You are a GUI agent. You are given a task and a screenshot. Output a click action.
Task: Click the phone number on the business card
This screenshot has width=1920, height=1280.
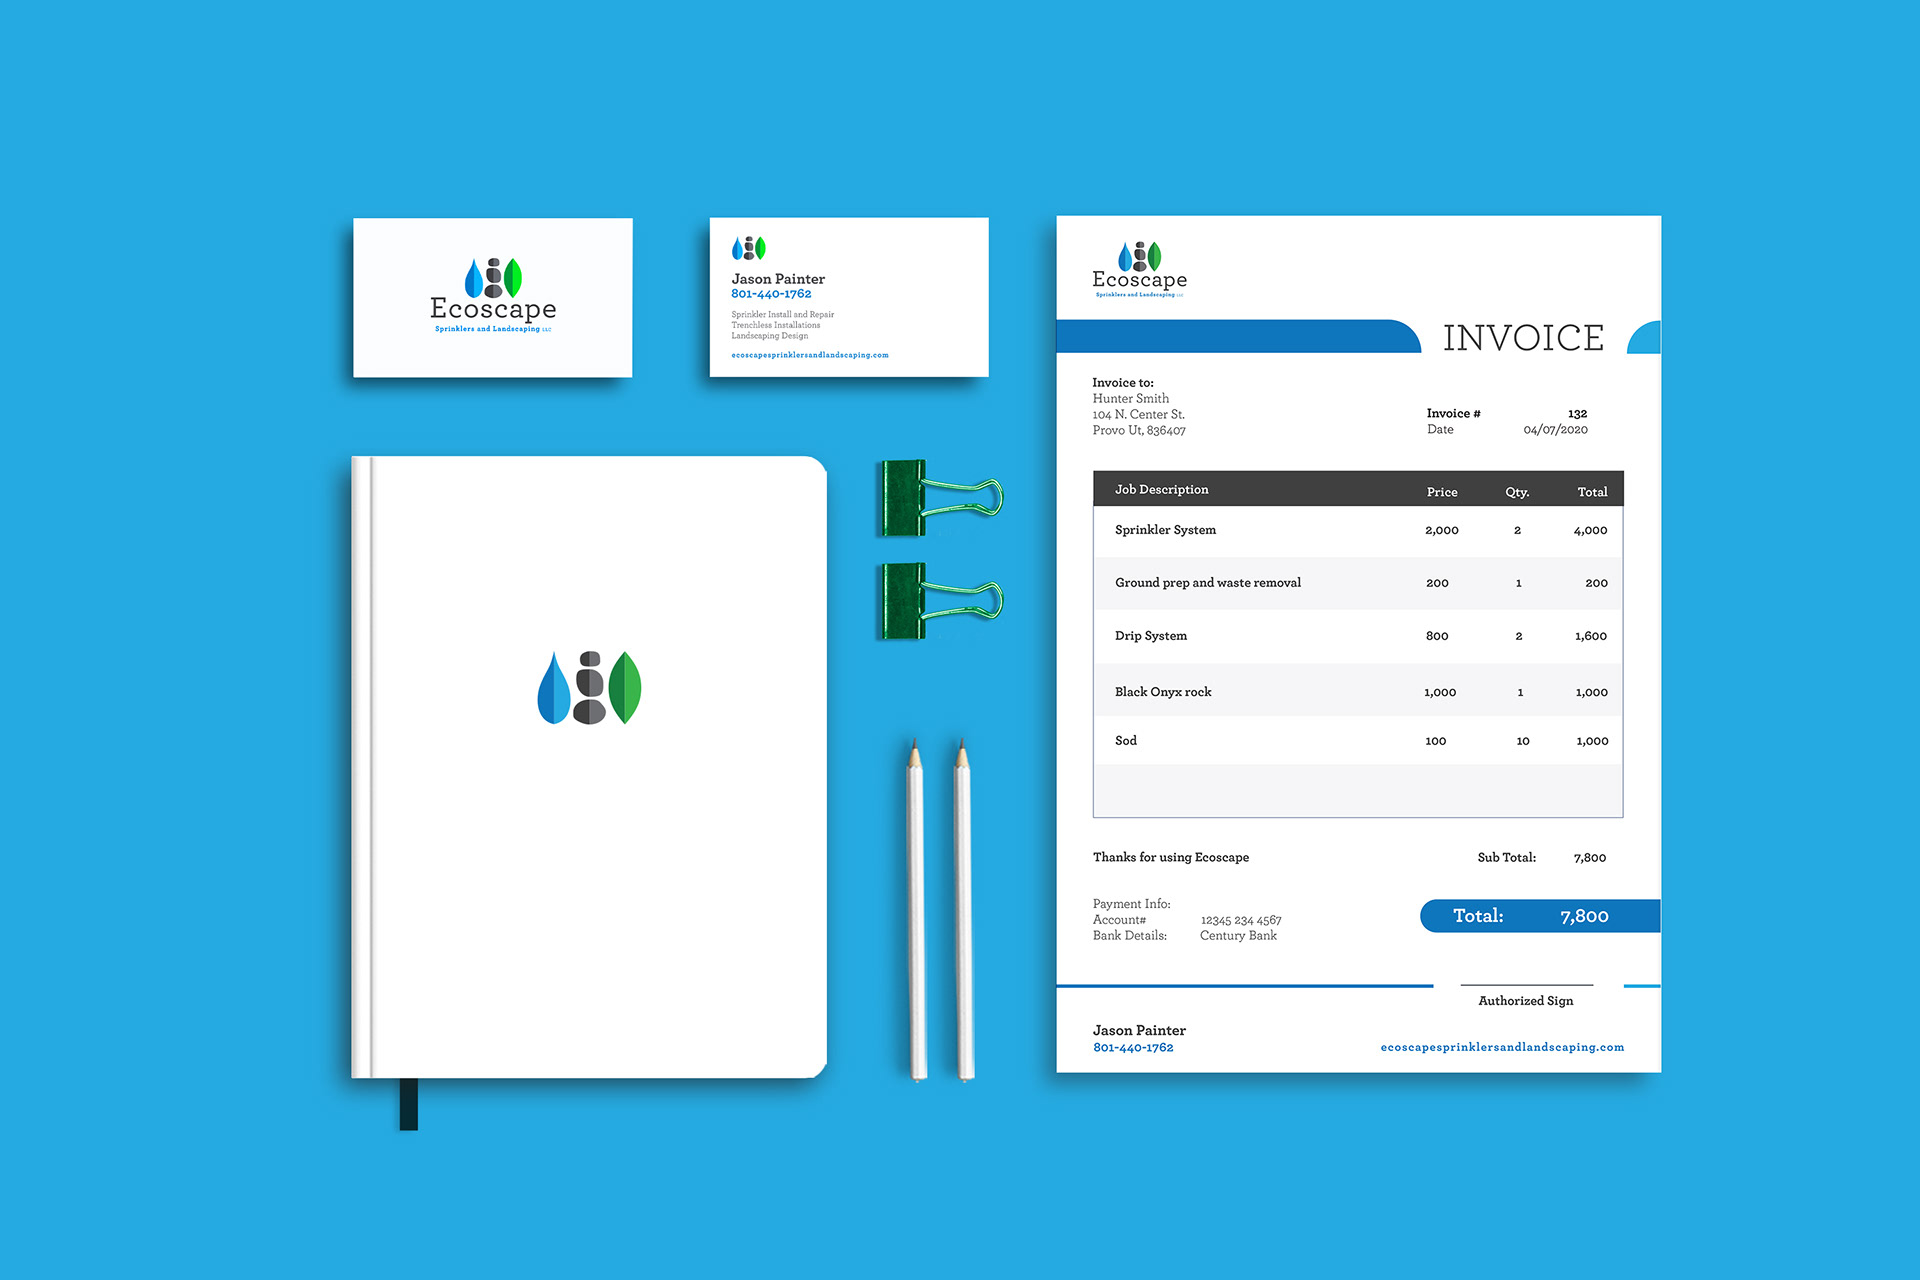point(771,294)
